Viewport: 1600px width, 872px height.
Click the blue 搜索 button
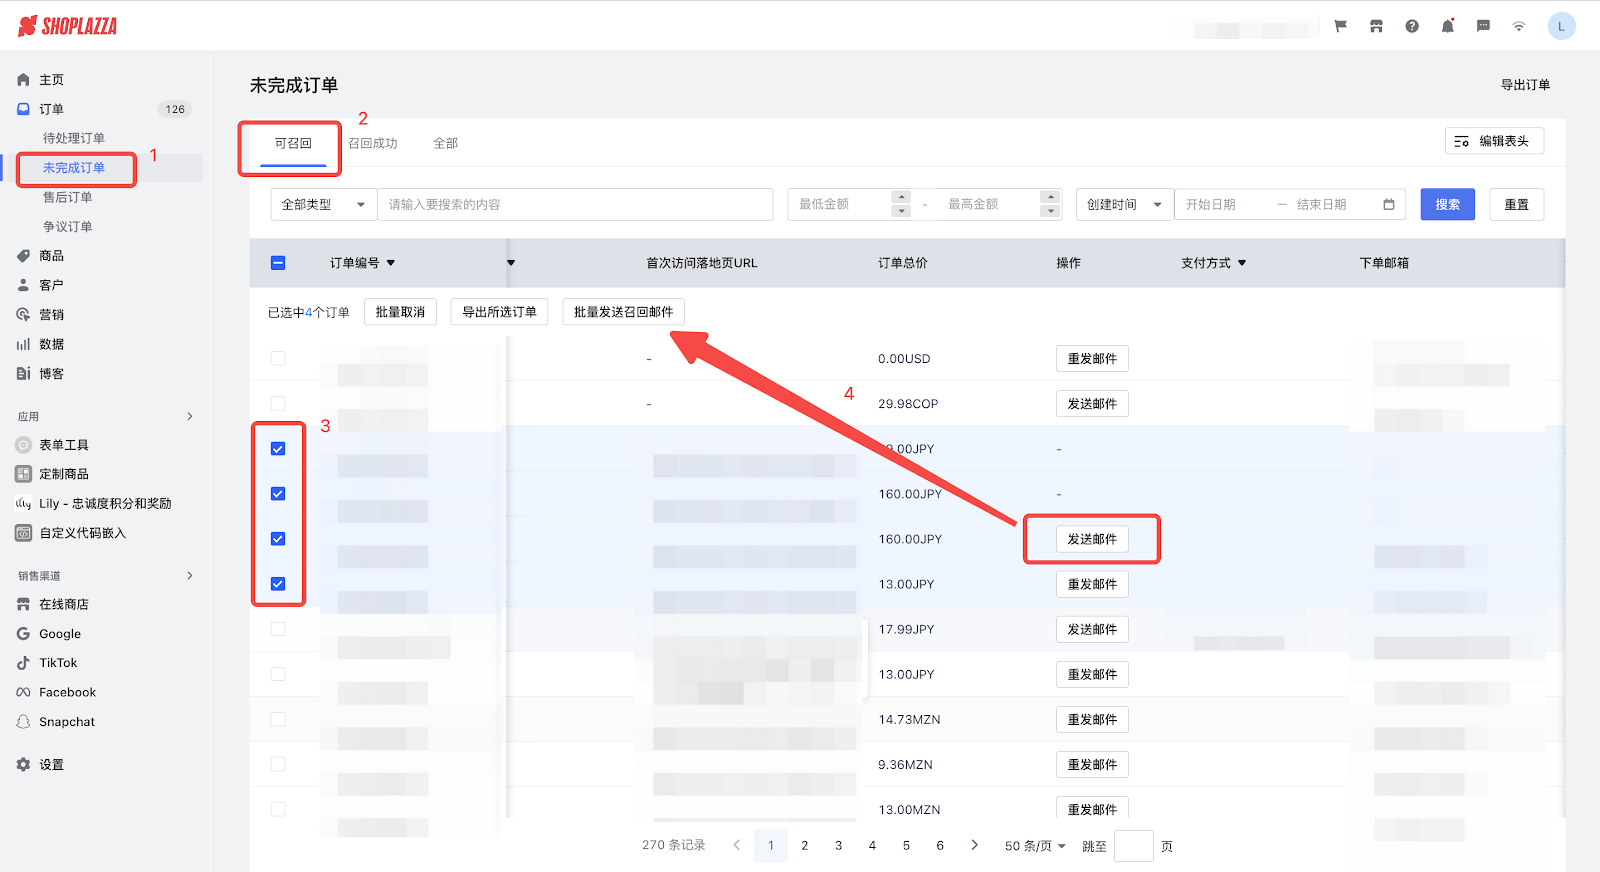point(1447,204)
